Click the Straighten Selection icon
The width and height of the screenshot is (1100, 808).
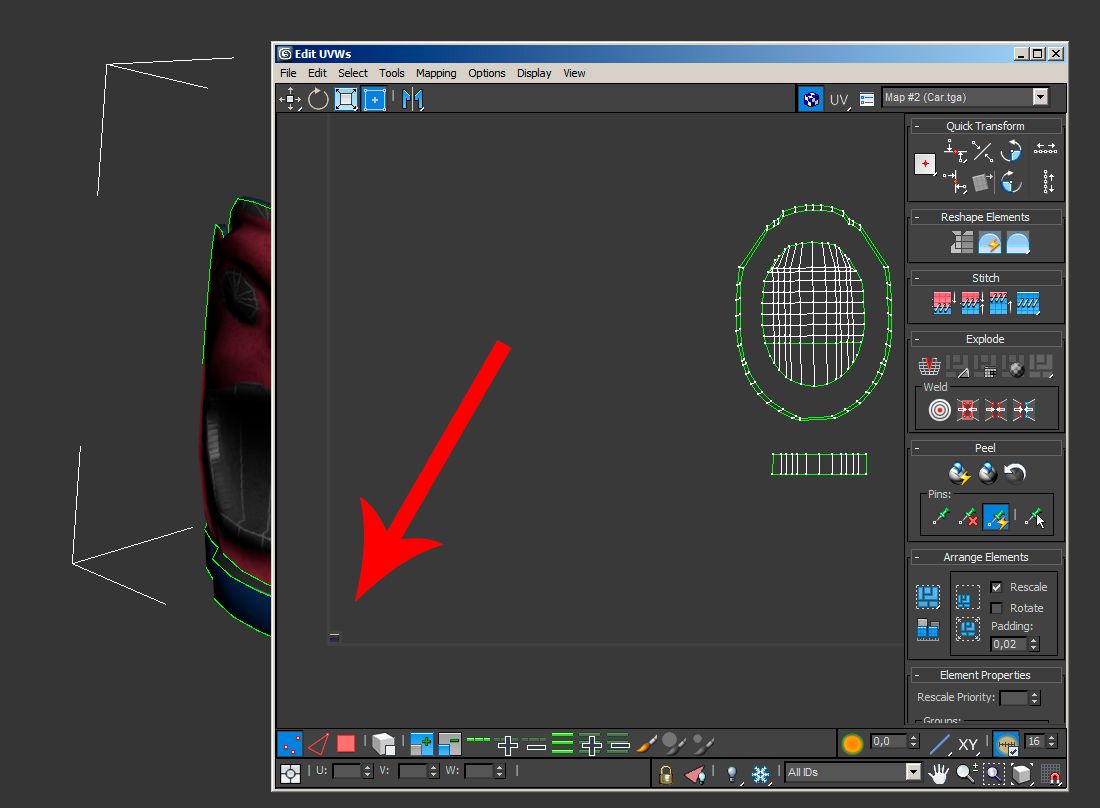pyautogui.click(x=962, y=243)
